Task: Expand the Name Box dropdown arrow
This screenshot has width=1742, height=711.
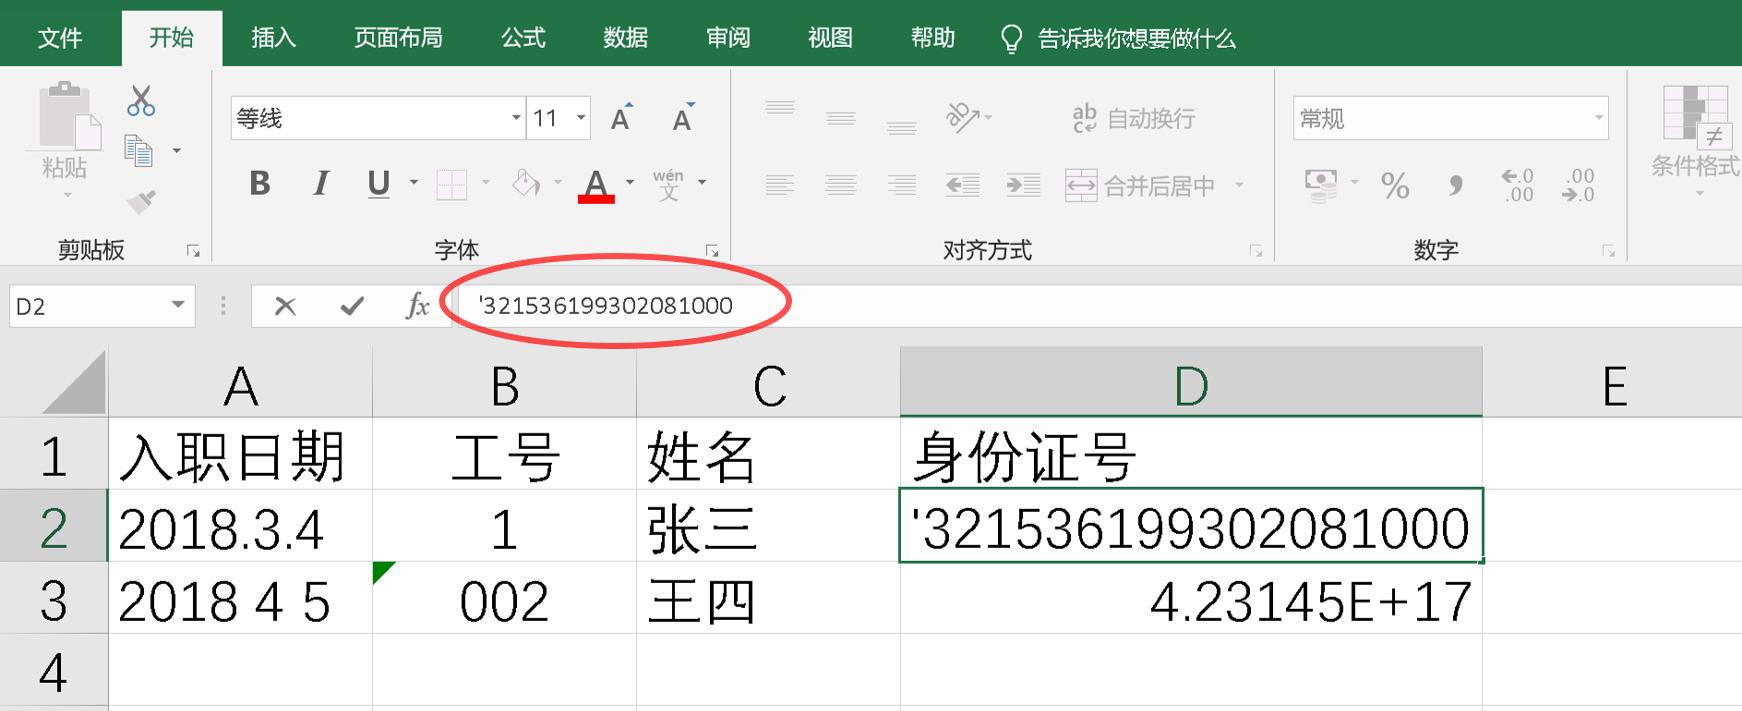Action: coord(178,305)
